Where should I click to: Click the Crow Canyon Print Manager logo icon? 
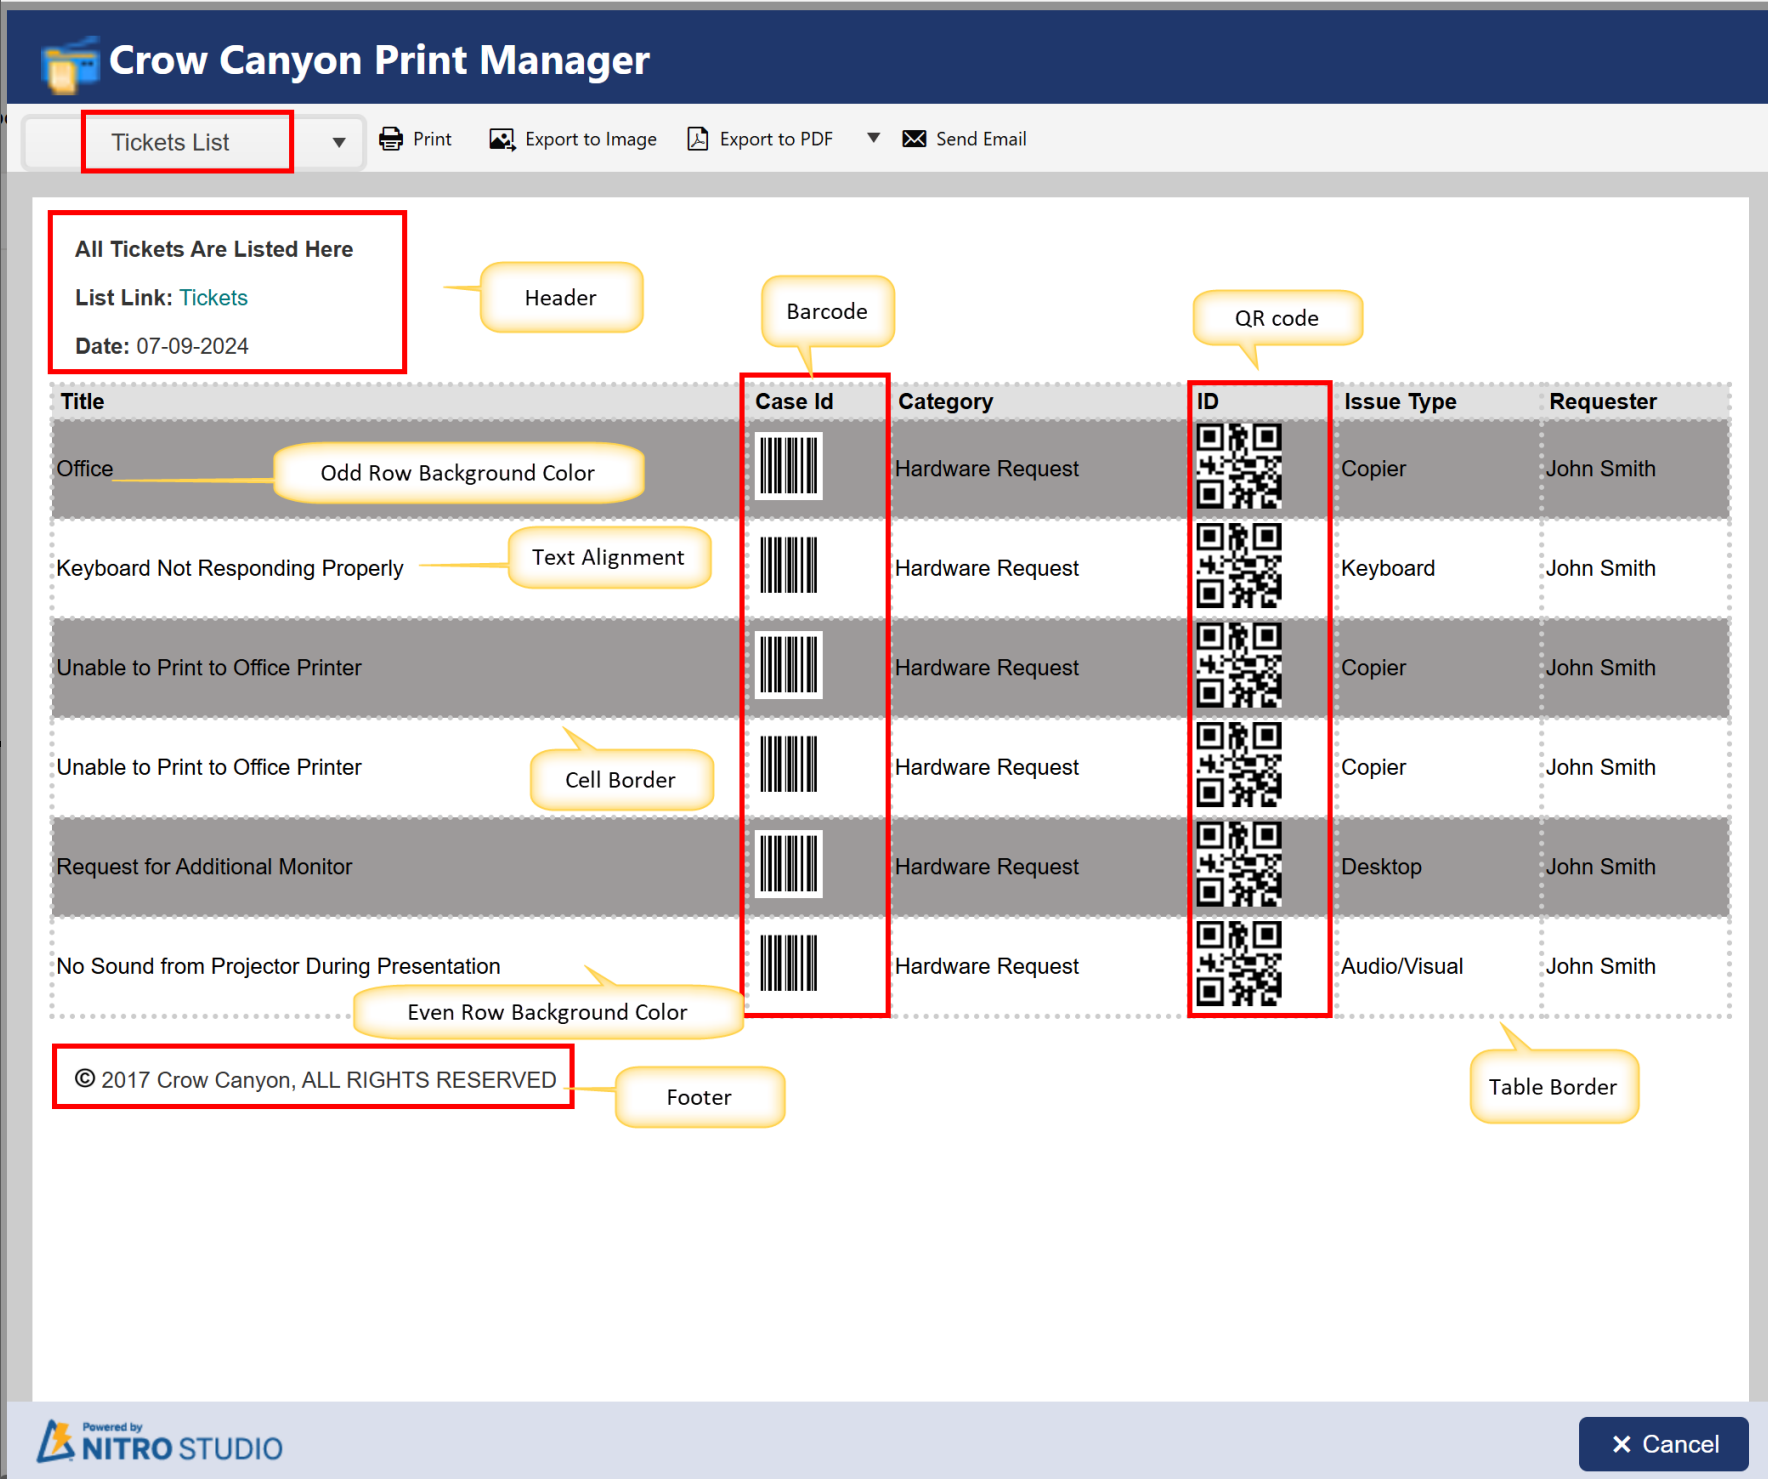point(70,64)
